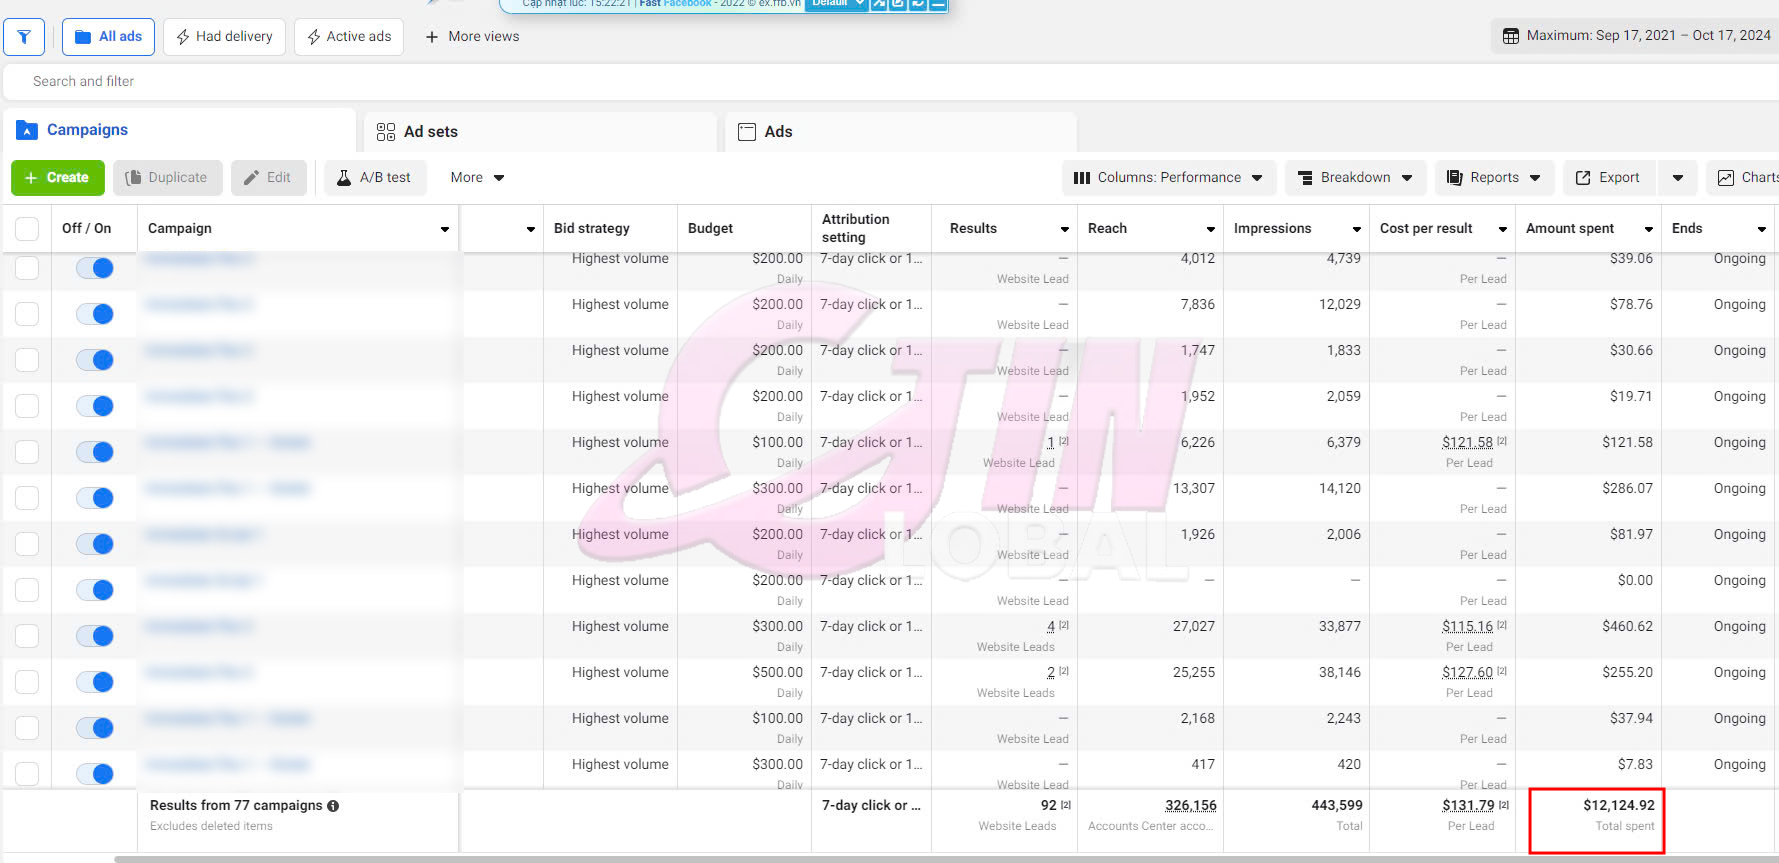This screenshot has width=1779, height=863.
Task: Click the $127.60 cost per result value
Action: point(1467,672)
